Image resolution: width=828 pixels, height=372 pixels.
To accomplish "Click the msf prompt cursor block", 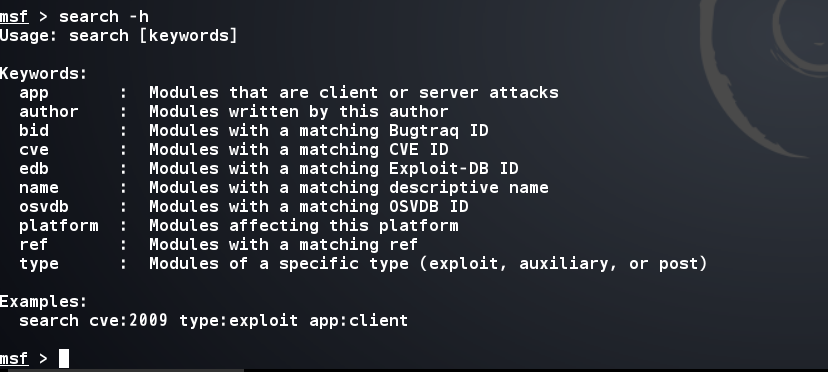I will [x=64, y=358].
